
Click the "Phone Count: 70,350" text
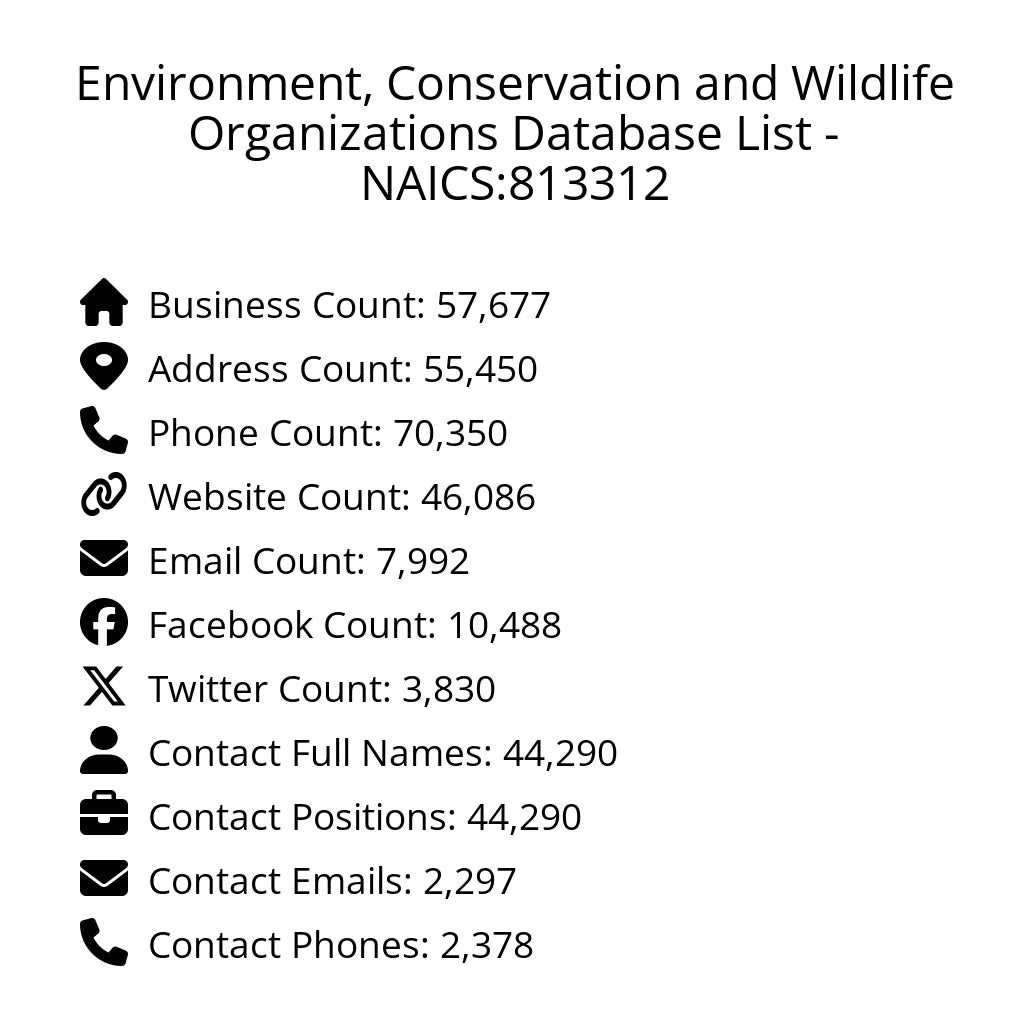click(x=328, y=433)
